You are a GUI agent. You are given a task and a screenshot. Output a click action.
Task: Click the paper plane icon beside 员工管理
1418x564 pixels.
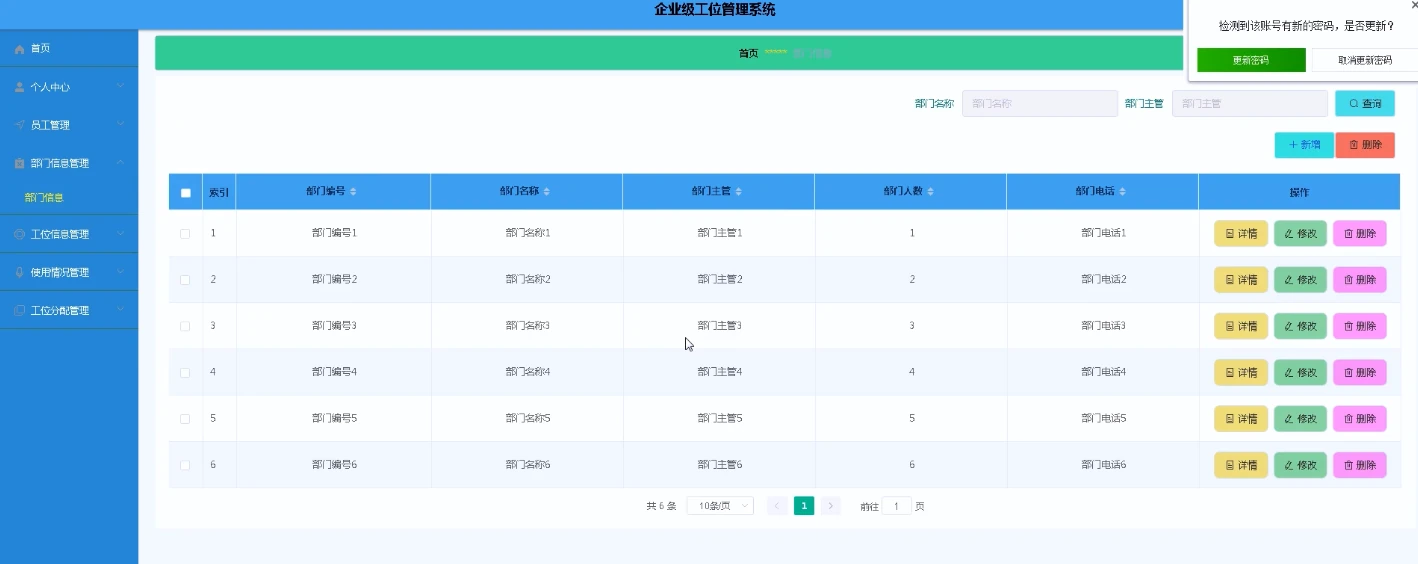tap(19, 125)
